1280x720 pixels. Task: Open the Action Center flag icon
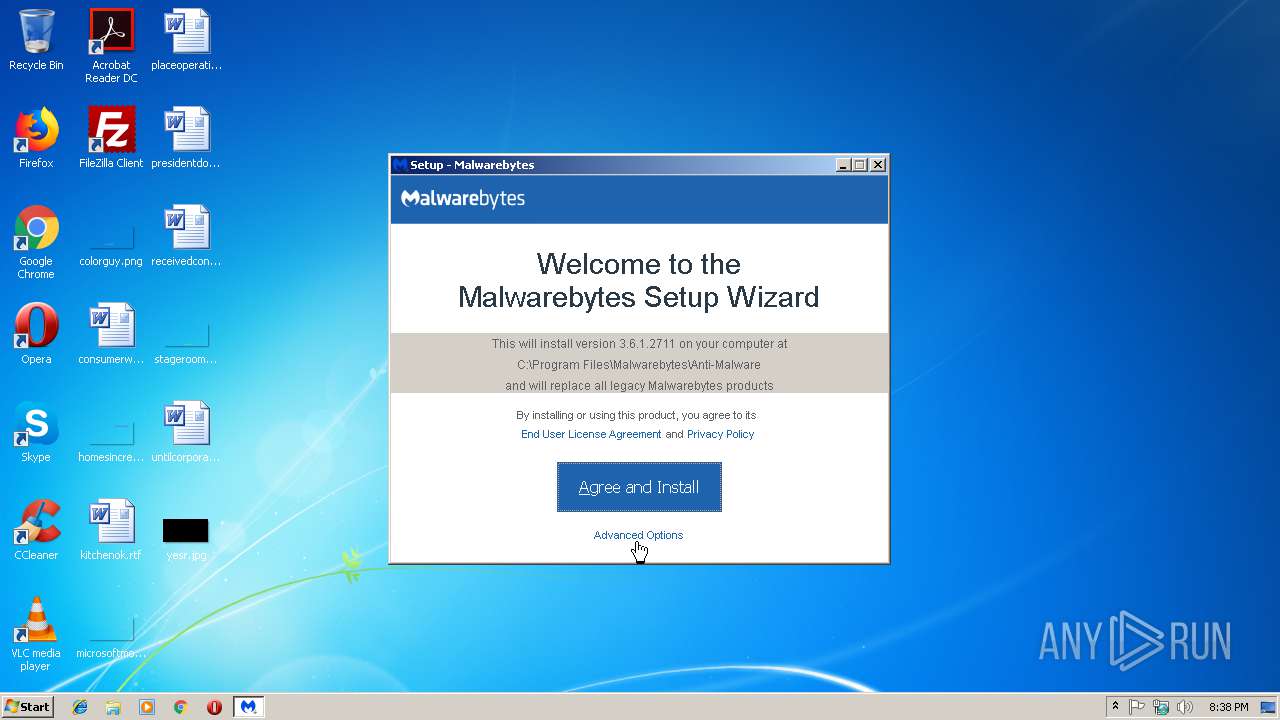[1137, 707]
